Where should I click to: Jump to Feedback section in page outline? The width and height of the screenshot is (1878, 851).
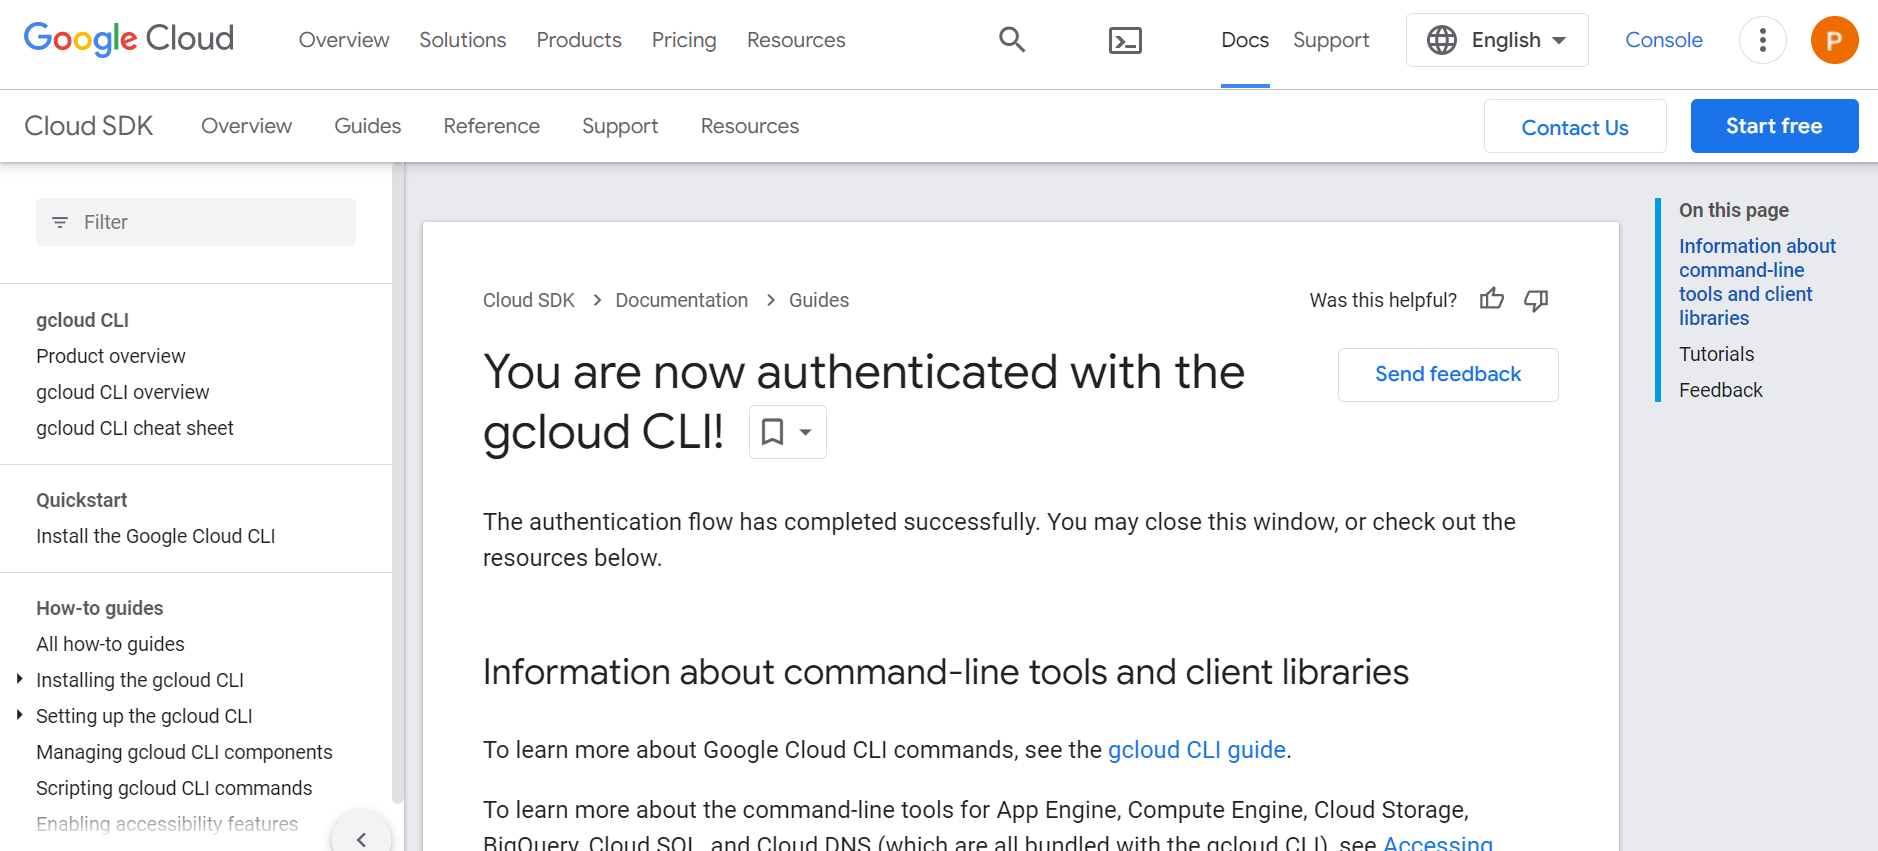point(1721,390)
